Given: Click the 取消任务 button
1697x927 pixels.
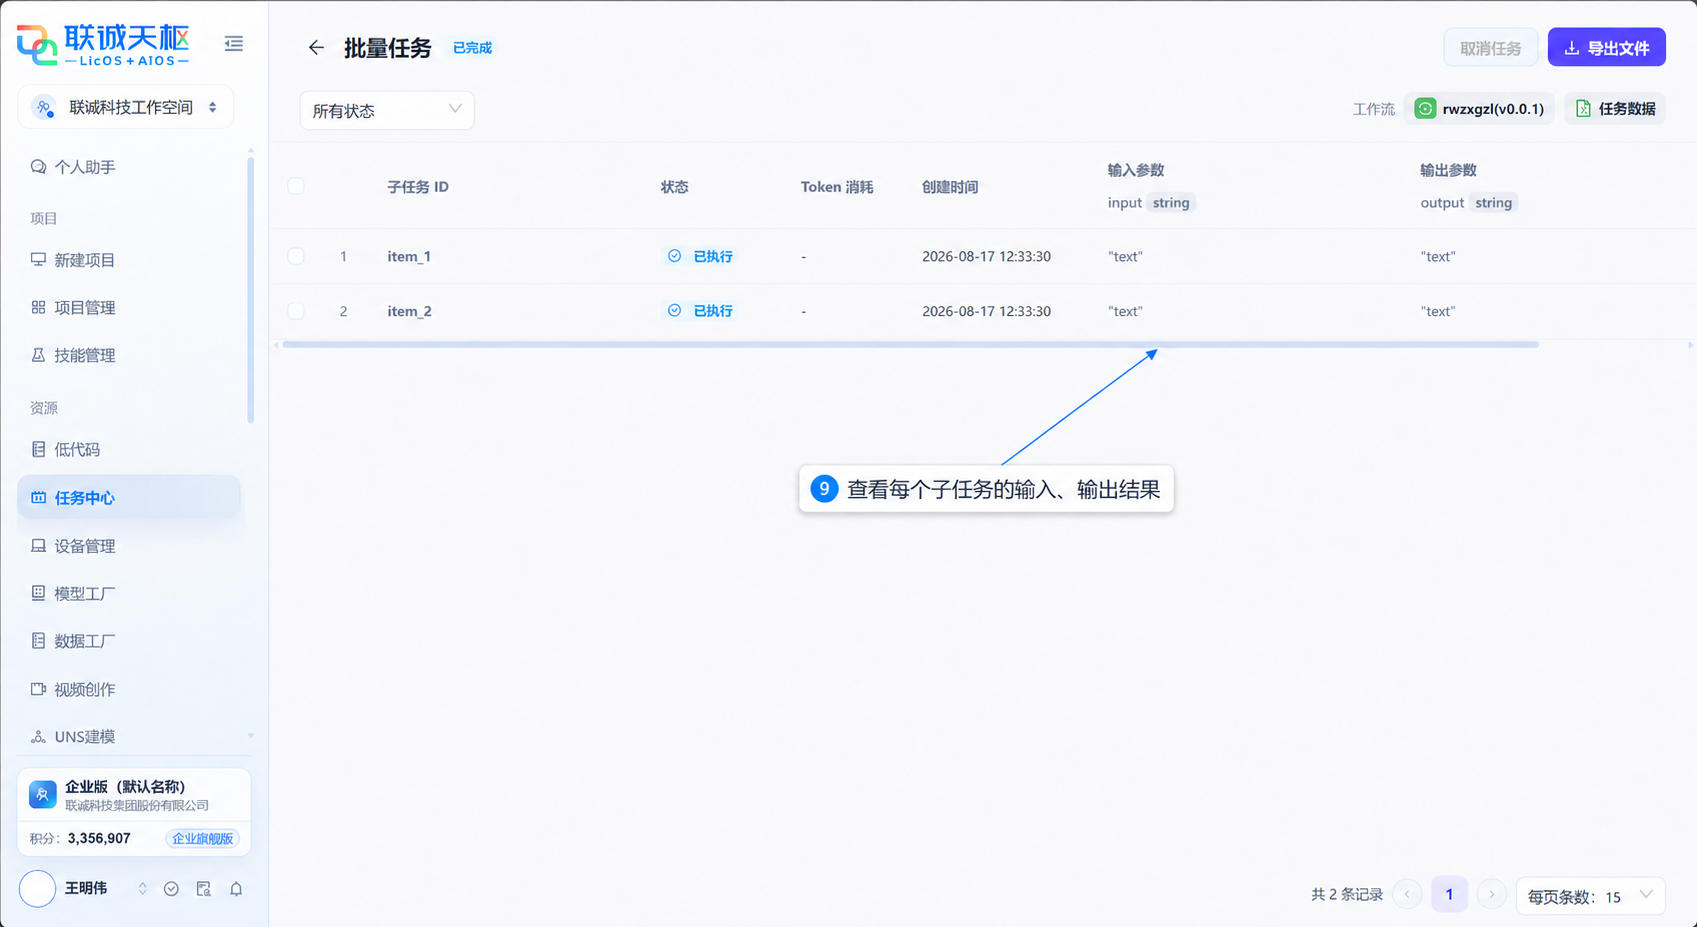Looking at the screenshot, I should pos(1490,47).
